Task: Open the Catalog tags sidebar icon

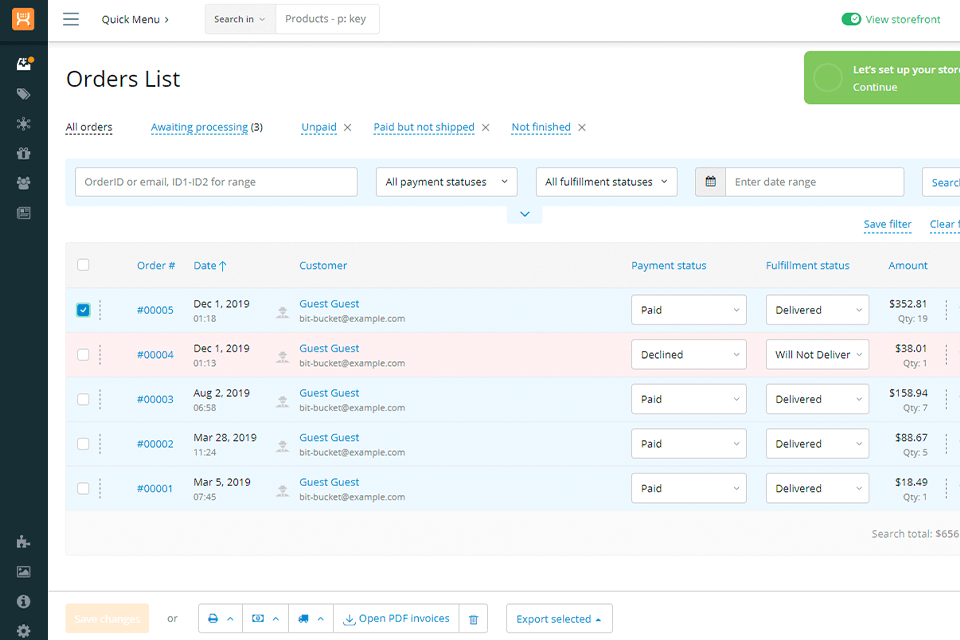Action: (x=23, y=94)
